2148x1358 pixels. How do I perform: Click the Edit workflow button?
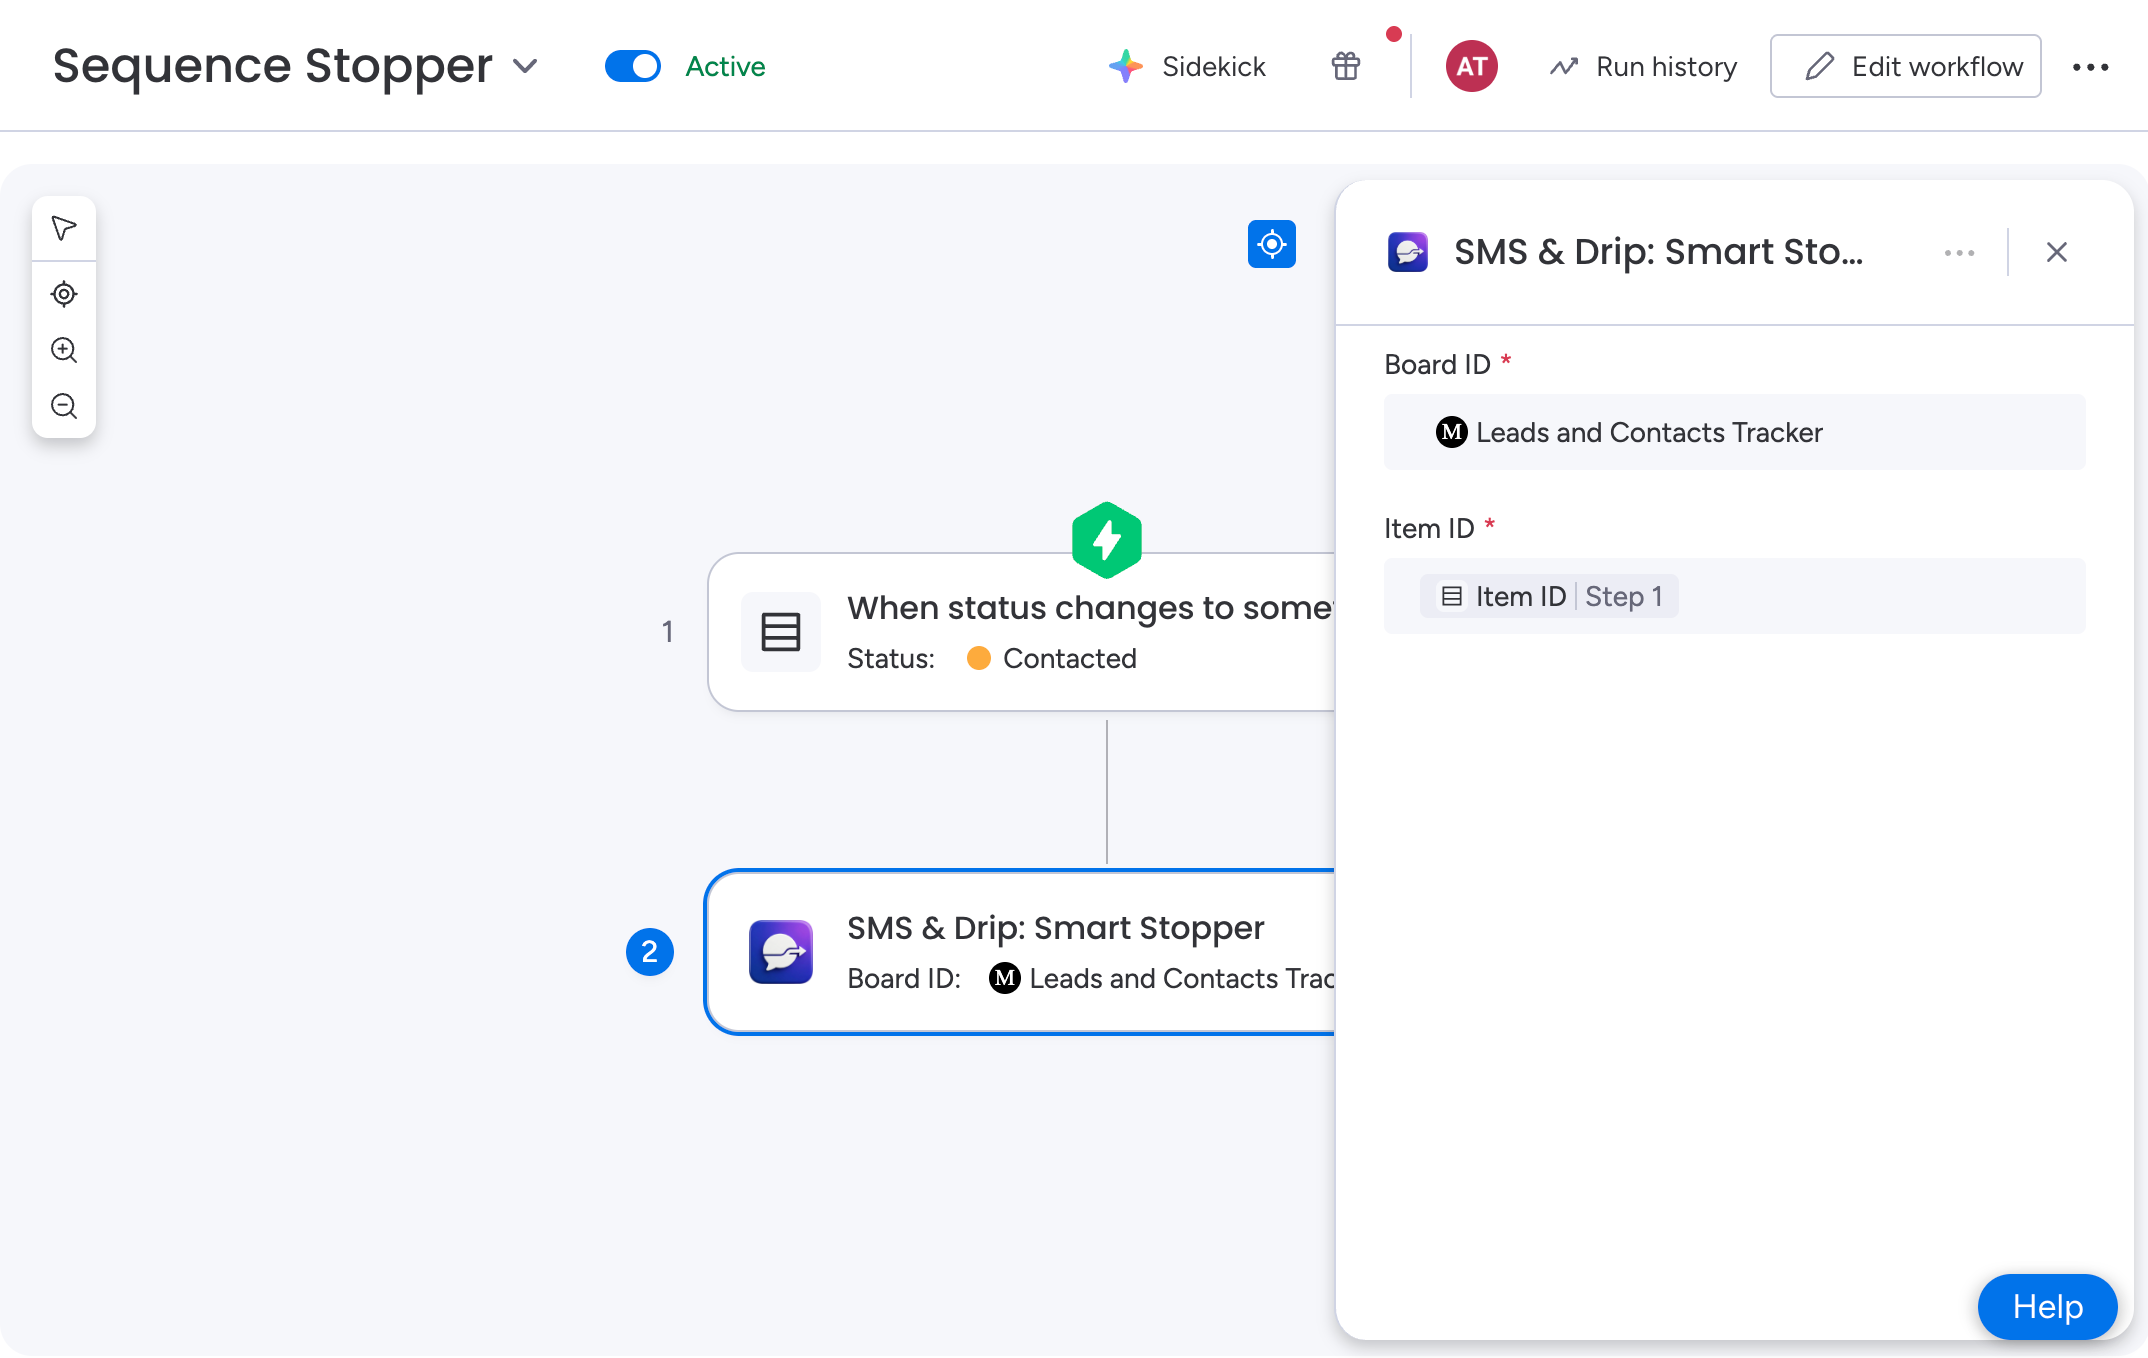1905,66
